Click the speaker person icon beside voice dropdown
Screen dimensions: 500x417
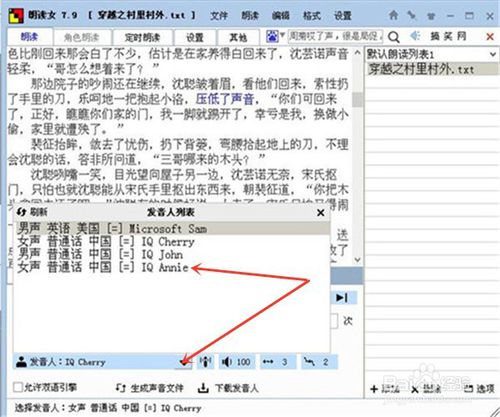205,362
